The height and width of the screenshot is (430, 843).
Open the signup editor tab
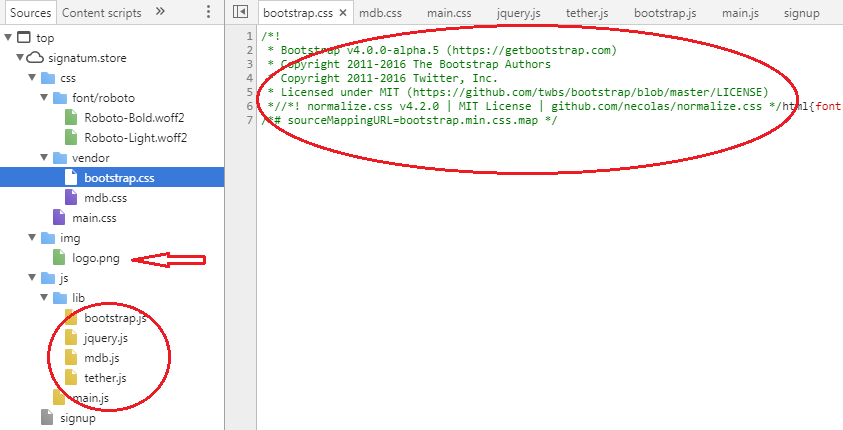point(801,13)
